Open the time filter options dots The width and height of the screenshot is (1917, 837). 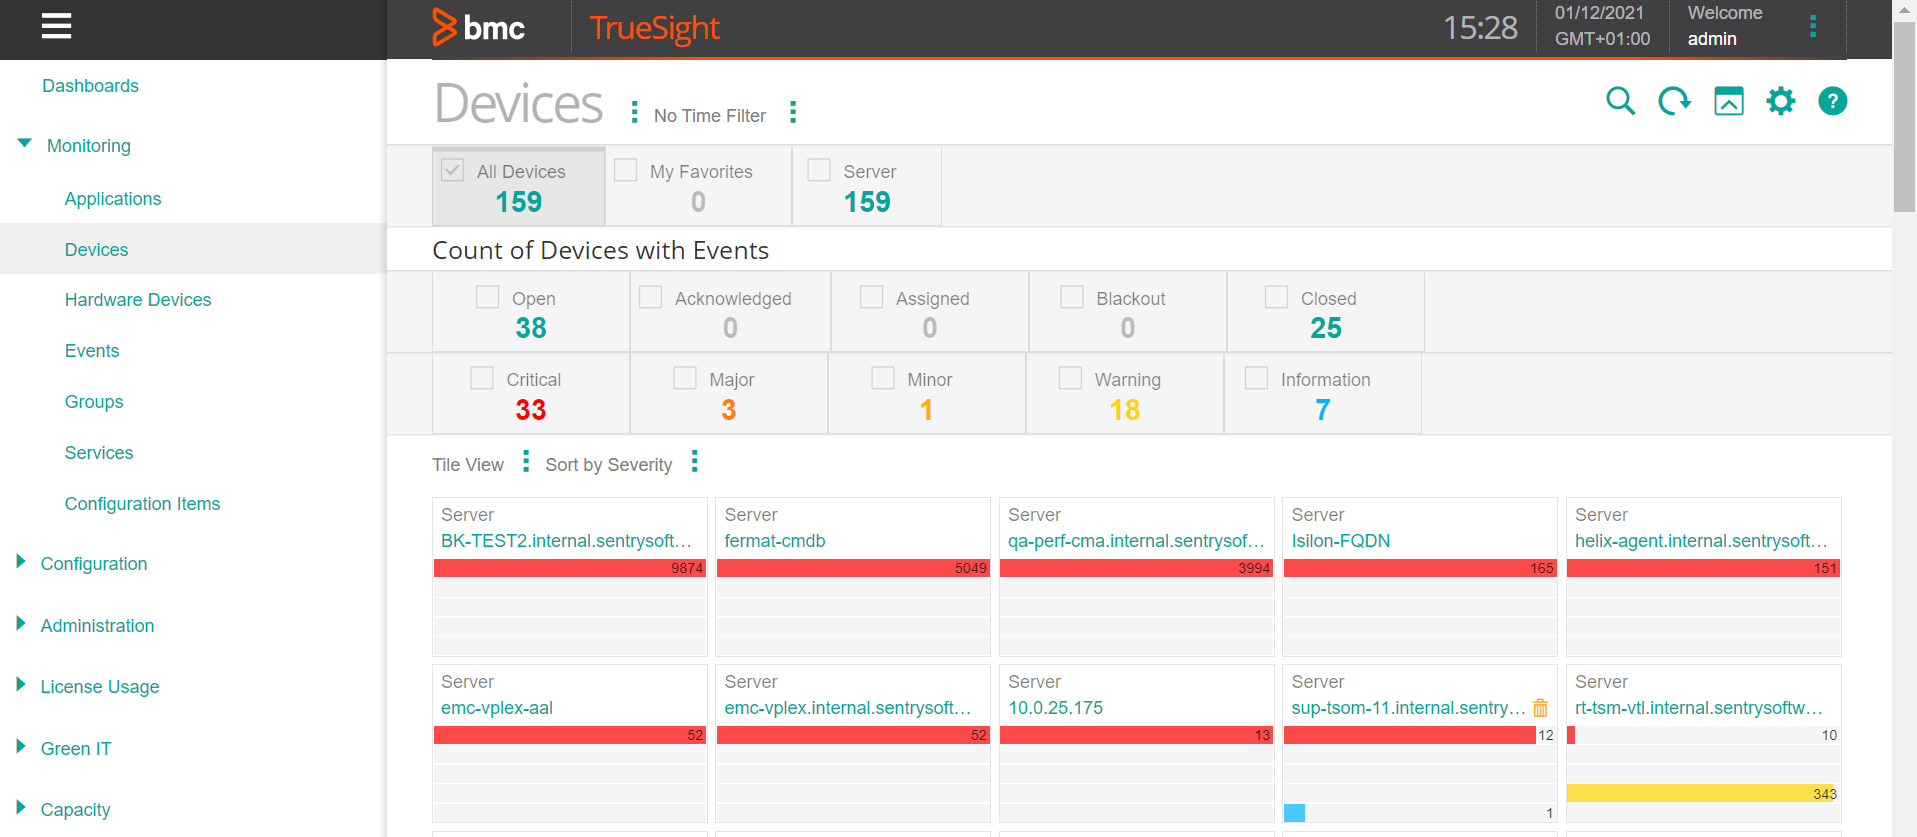(793, 112)
